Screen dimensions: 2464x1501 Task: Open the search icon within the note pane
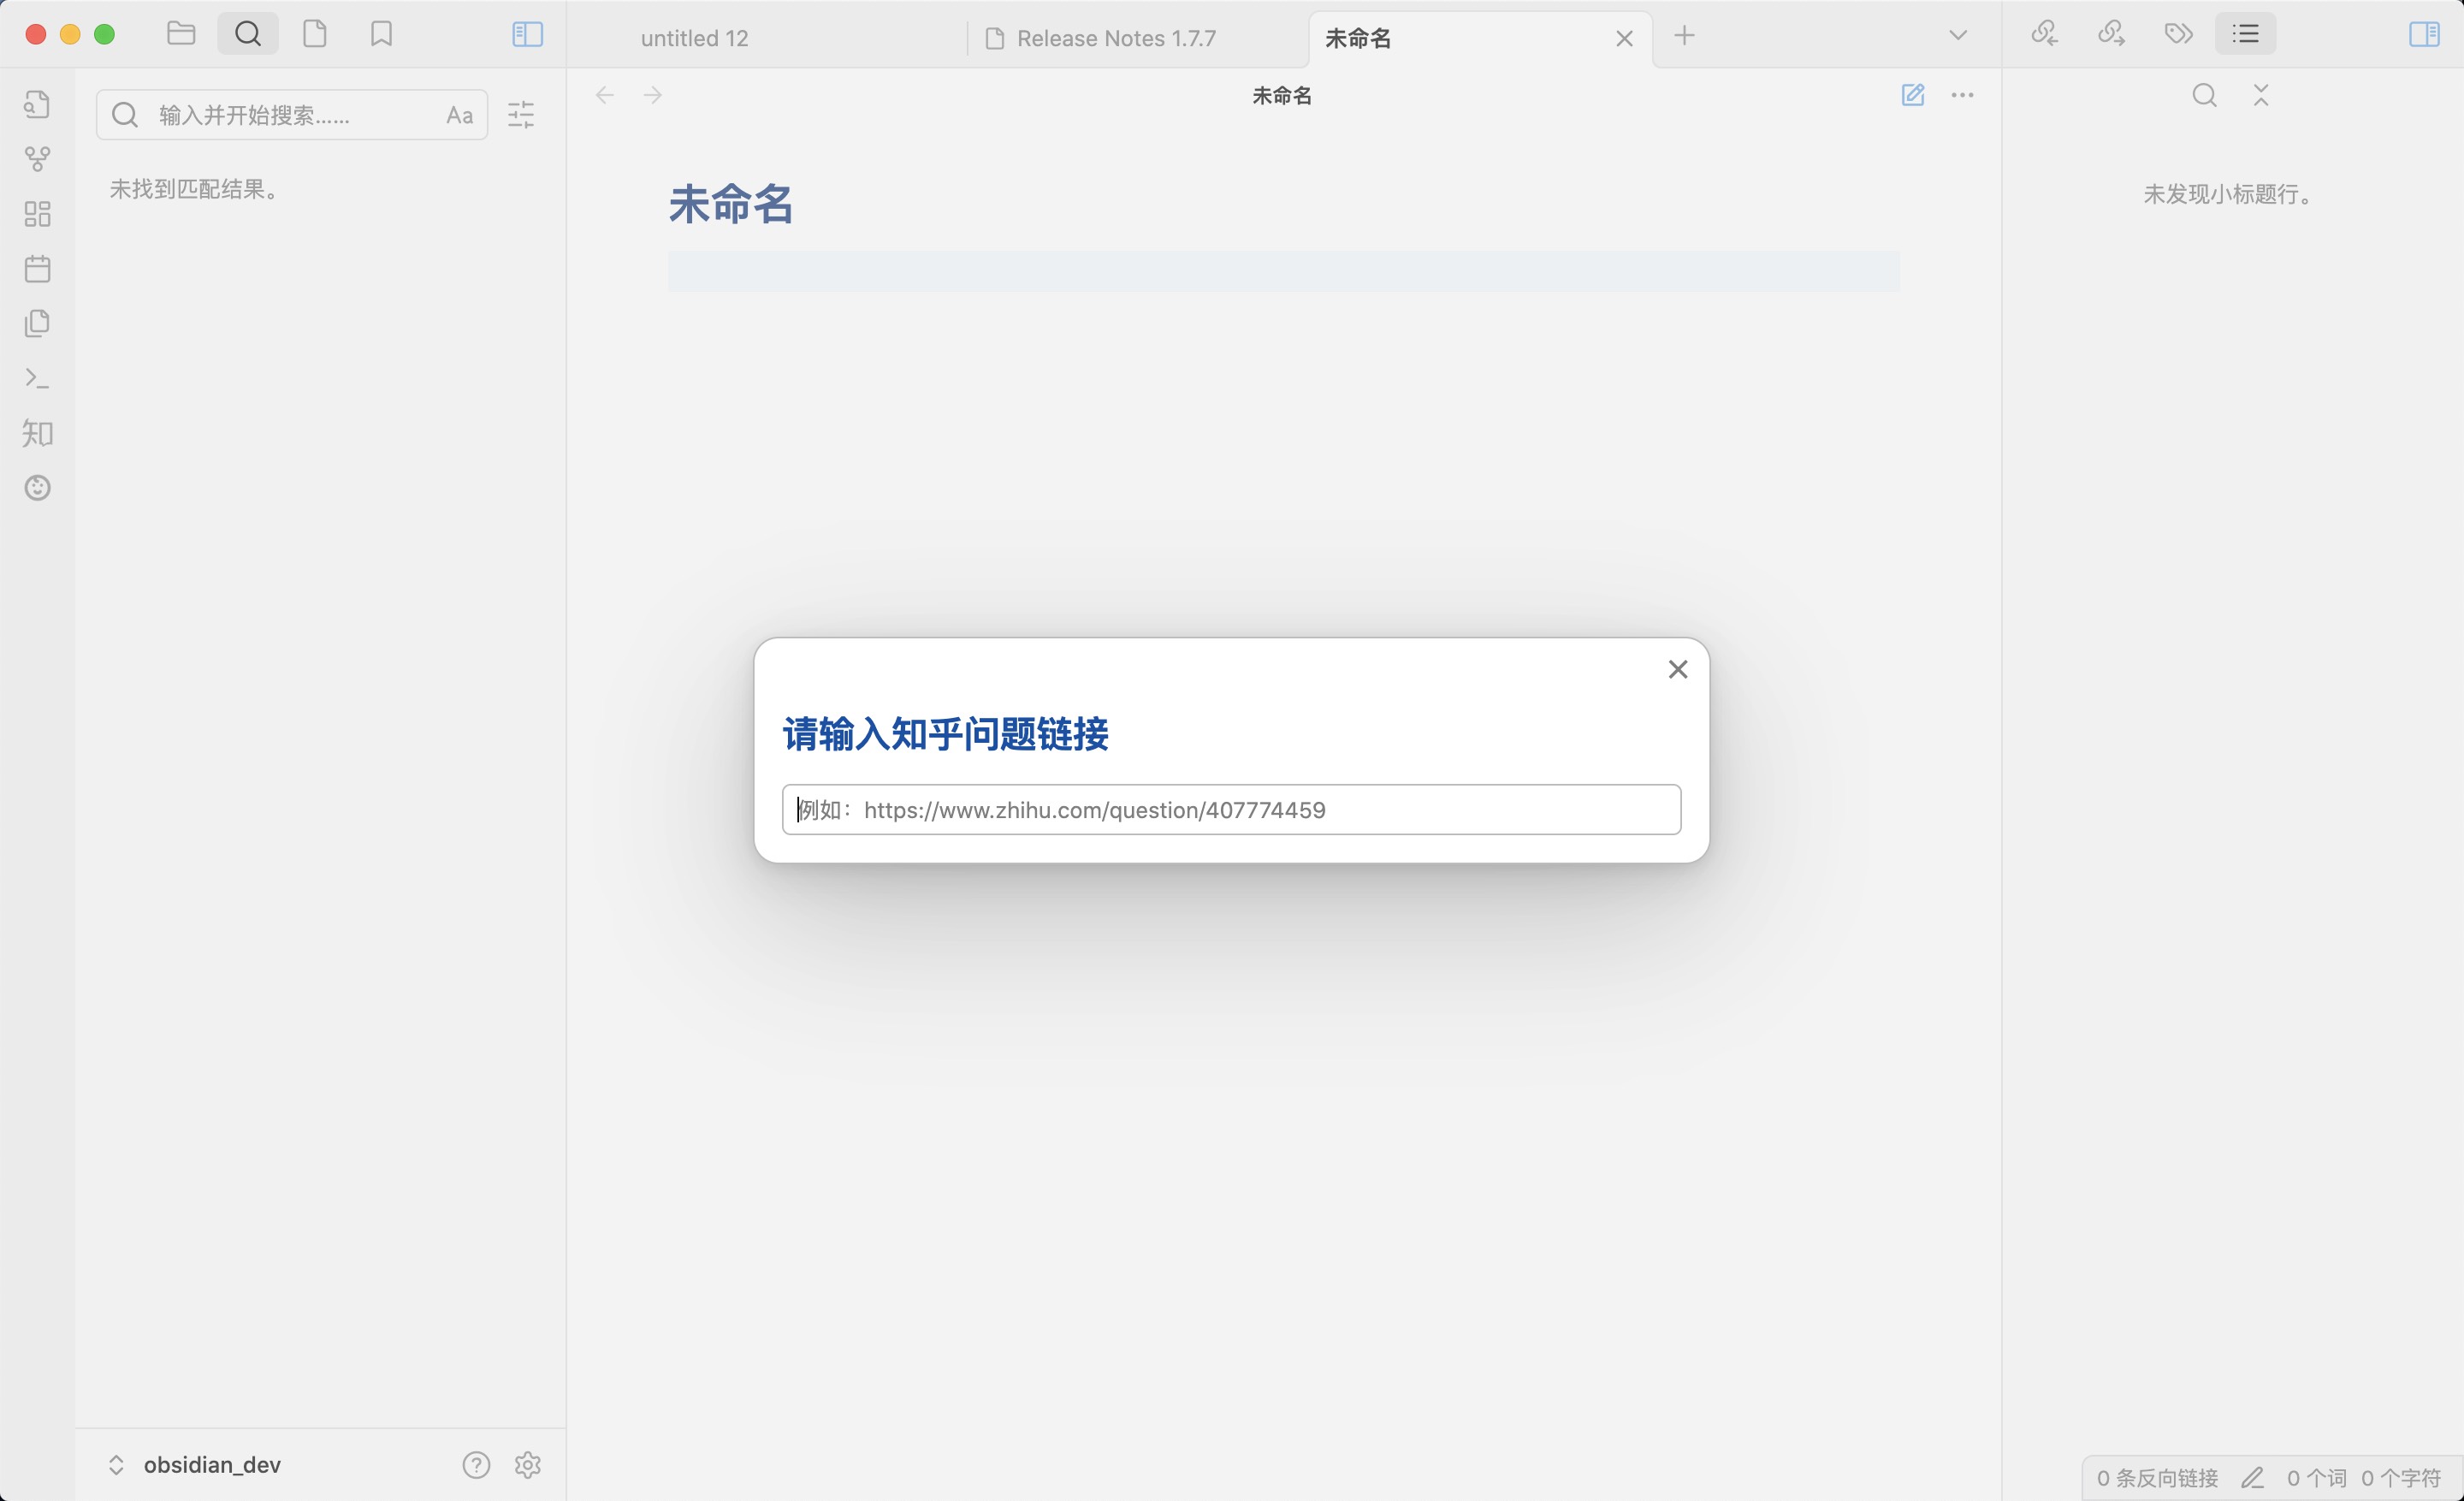click(x=2204, y=95)
